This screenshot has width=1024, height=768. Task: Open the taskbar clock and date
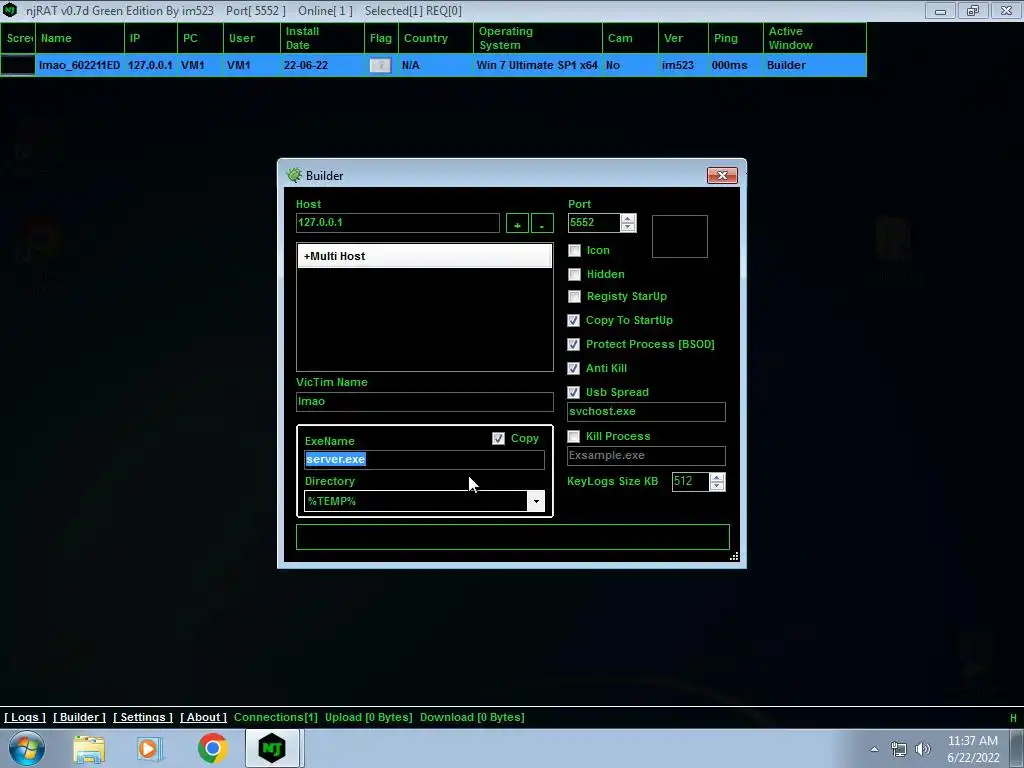coord(973,749)
